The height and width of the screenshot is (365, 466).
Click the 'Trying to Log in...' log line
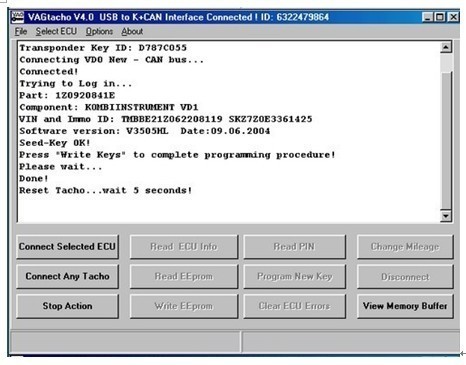[x=76, y=84]
